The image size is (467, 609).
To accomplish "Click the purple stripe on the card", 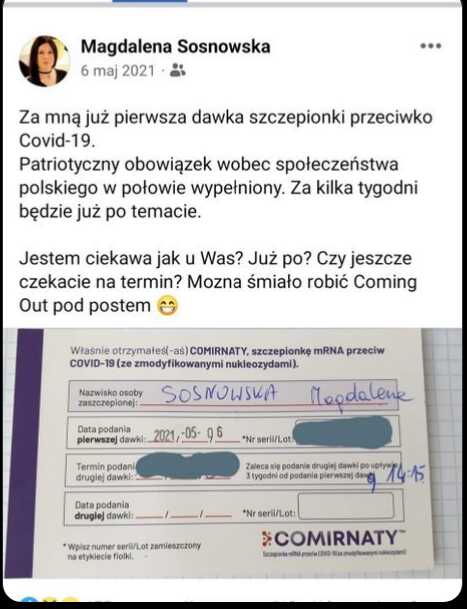I will click(x=24, y=453).
